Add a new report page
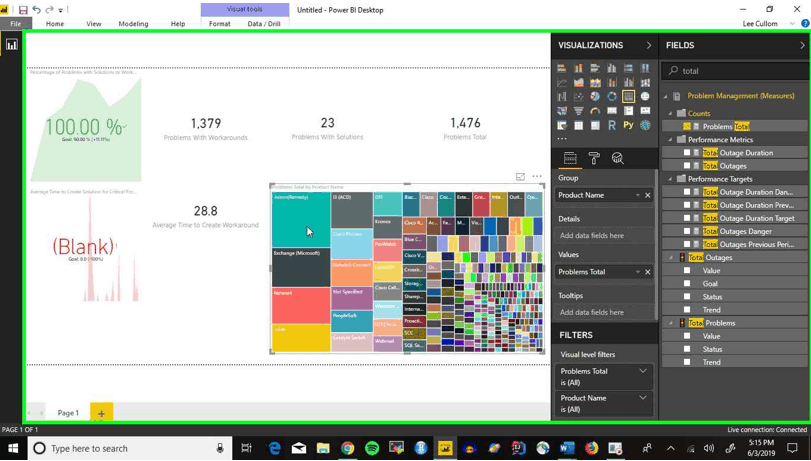811x461 pixels. pos(101,413)
